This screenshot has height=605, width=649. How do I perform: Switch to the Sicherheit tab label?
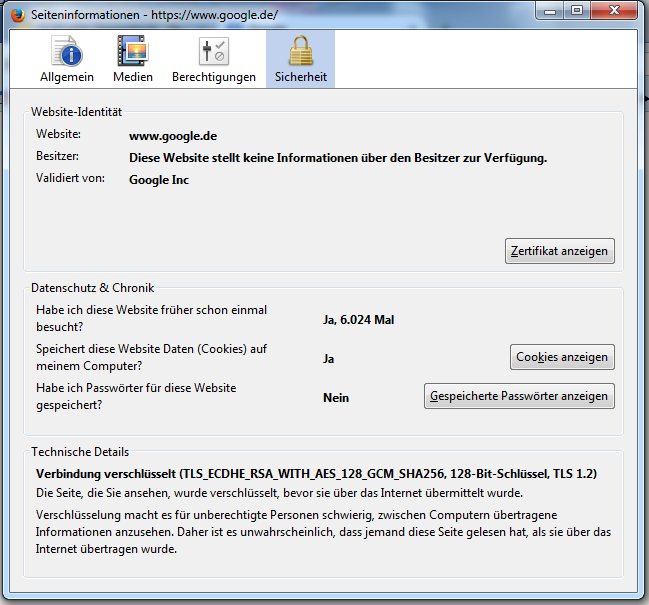300,77
